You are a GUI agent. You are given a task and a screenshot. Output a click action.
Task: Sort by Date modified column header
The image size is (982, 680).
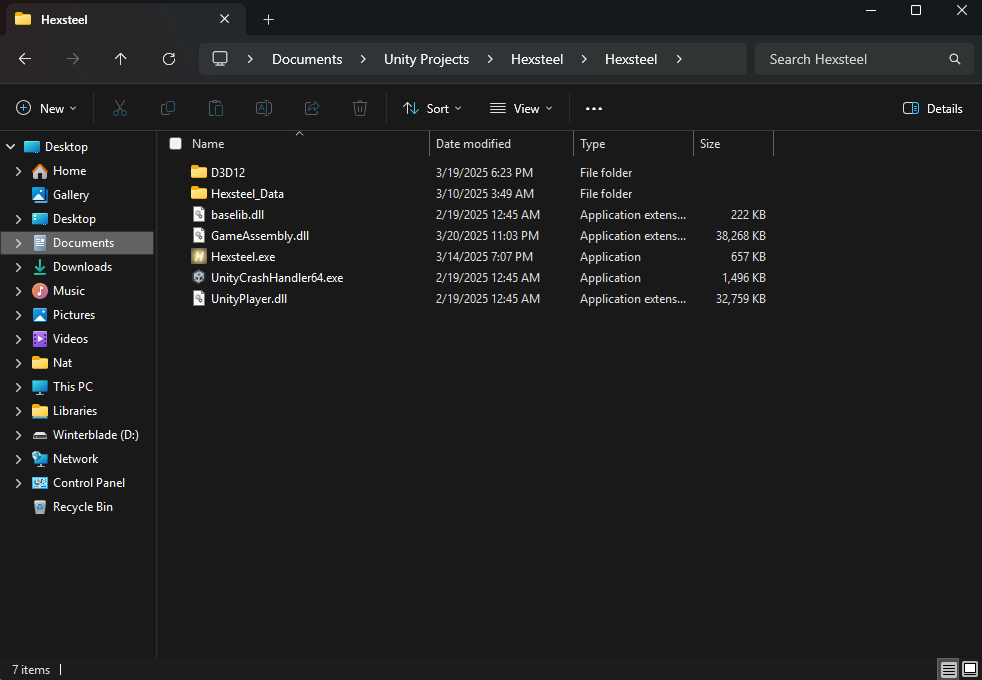(501, 143)
